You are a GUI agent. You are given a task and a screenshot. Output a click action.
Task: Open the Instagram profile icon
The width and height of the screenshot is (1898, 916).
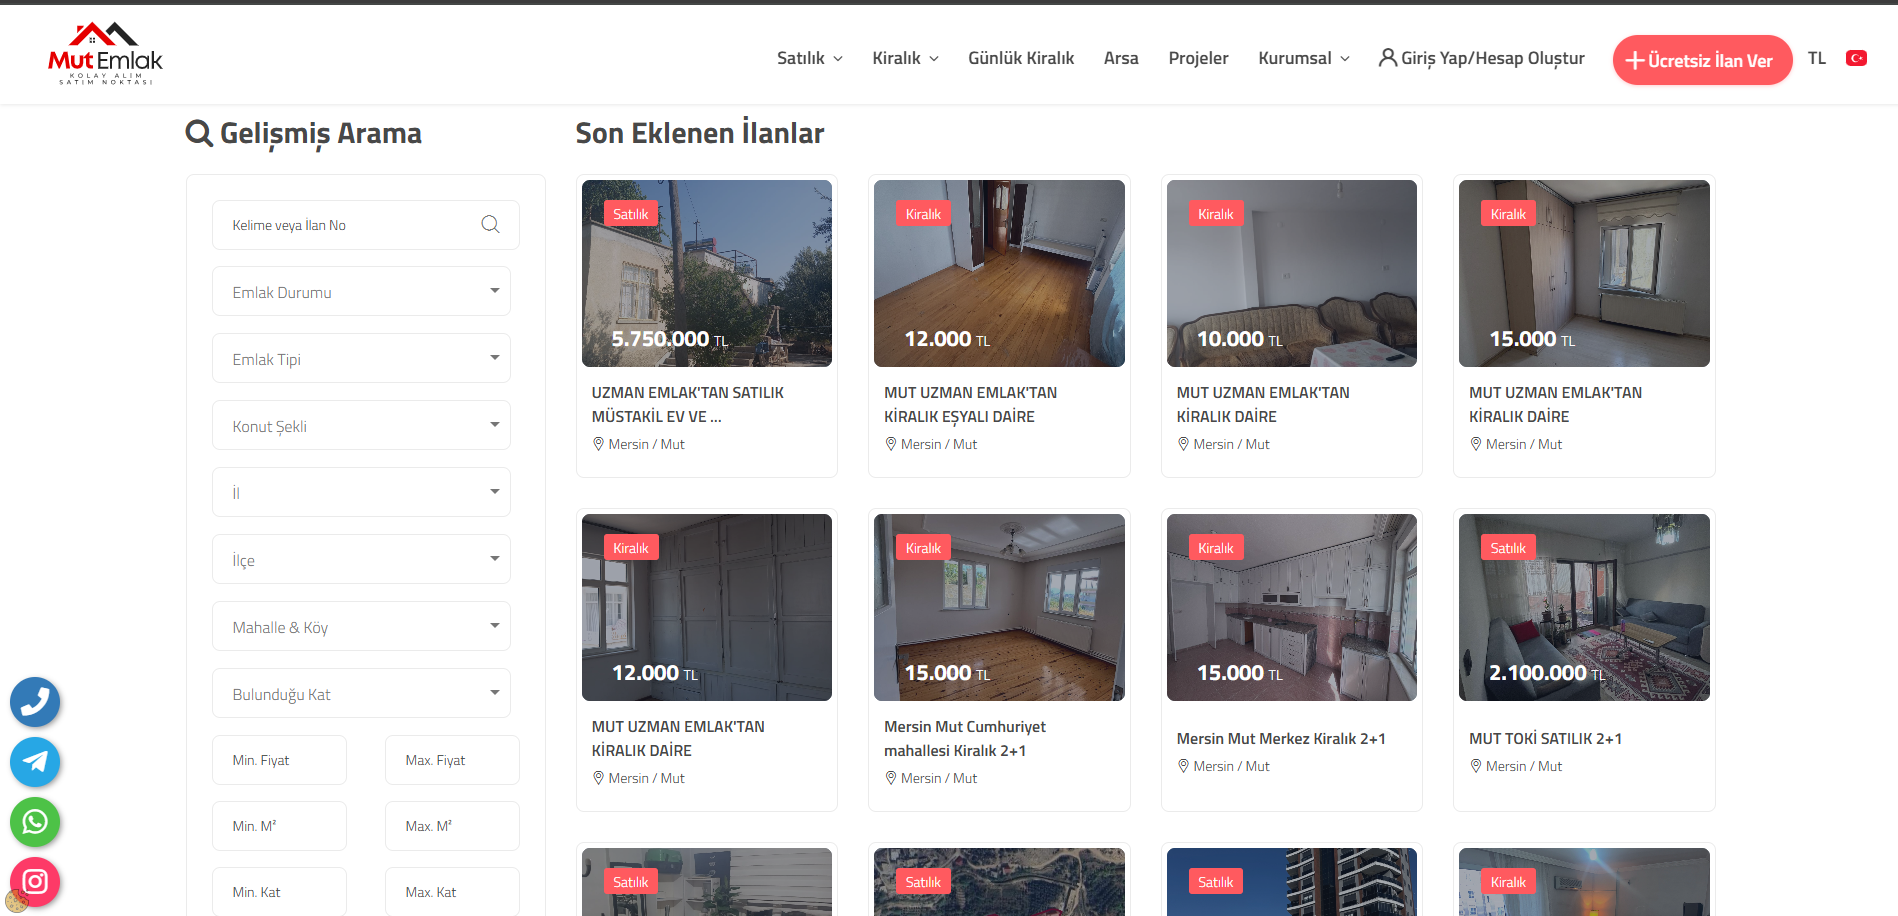tap(35, 881)
